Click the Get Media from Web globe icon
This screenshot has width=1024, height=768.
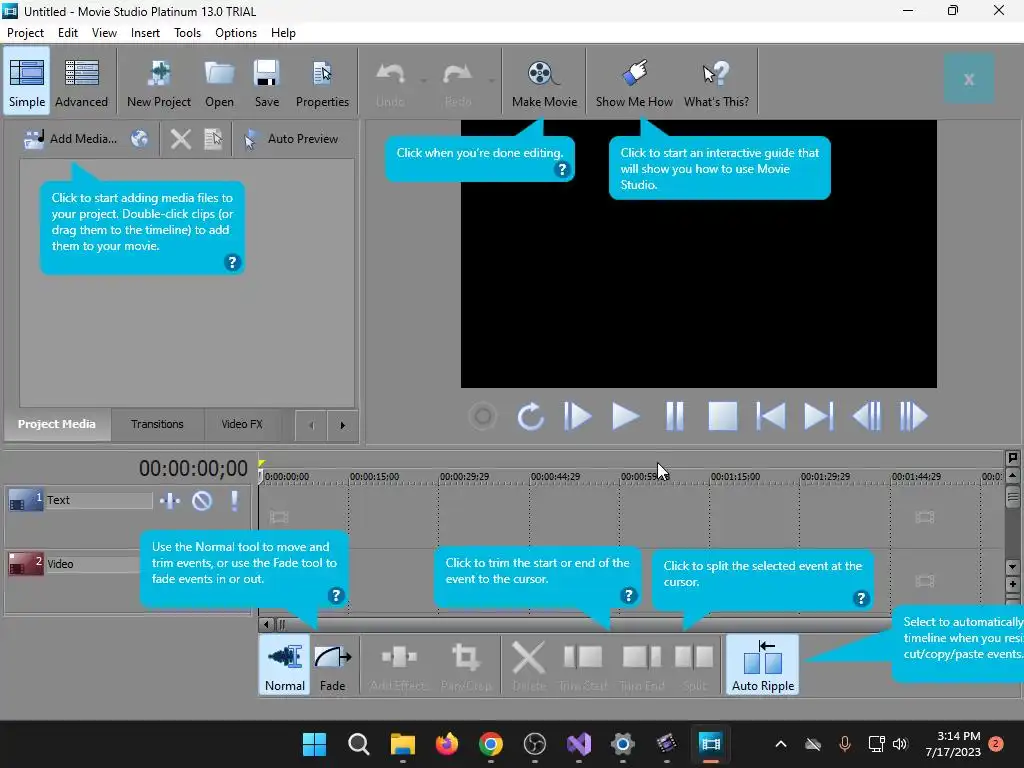coord(139,138)
